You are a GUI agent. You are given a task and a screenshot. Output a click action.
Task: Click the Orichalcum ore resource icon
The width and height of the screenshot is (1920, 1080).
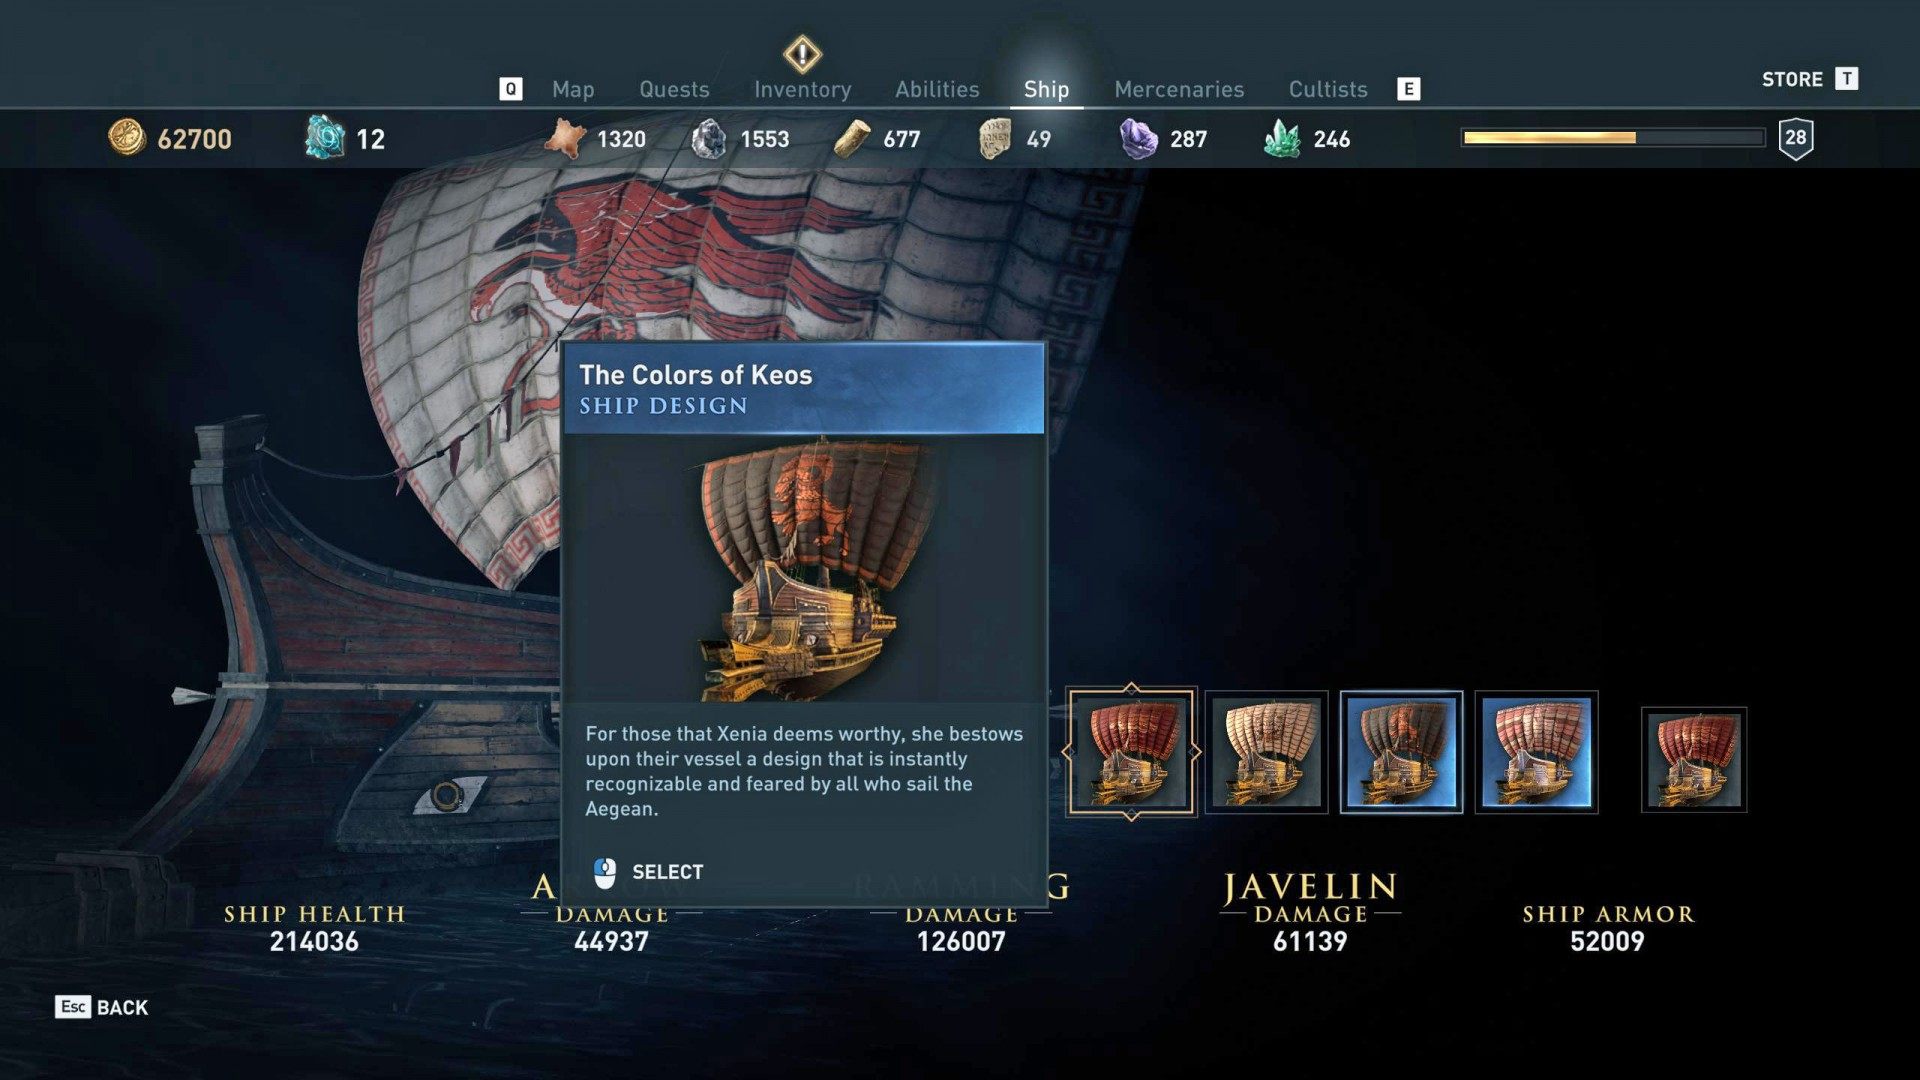coord(324,138)
